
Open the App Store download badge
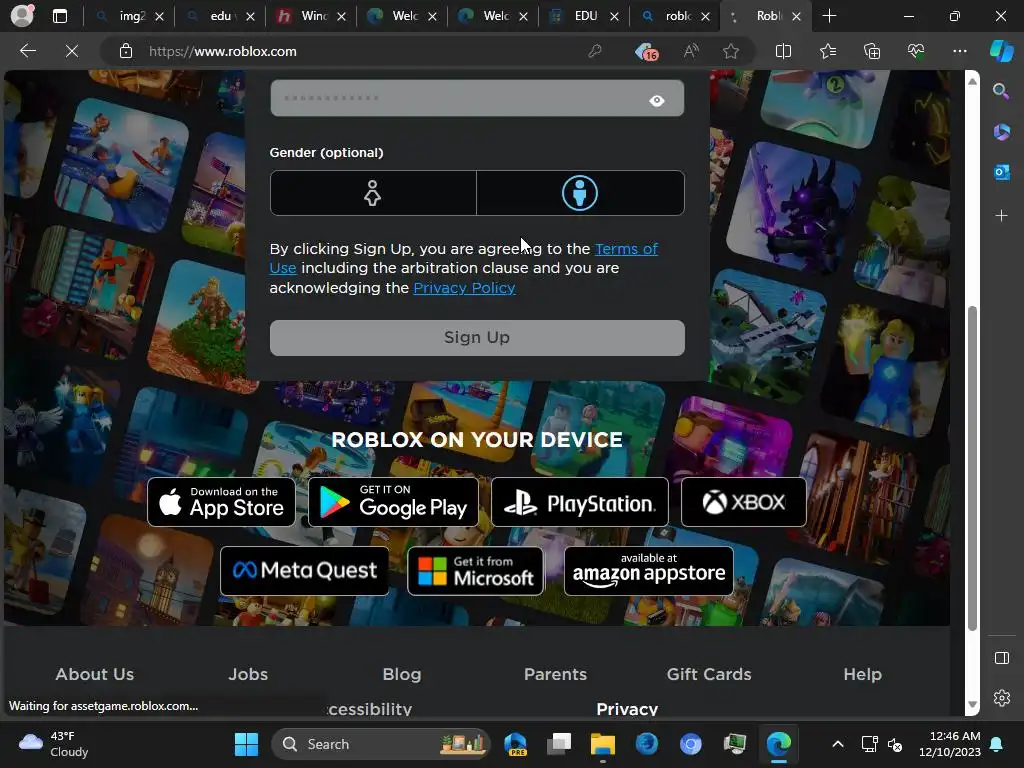point(221,502)
